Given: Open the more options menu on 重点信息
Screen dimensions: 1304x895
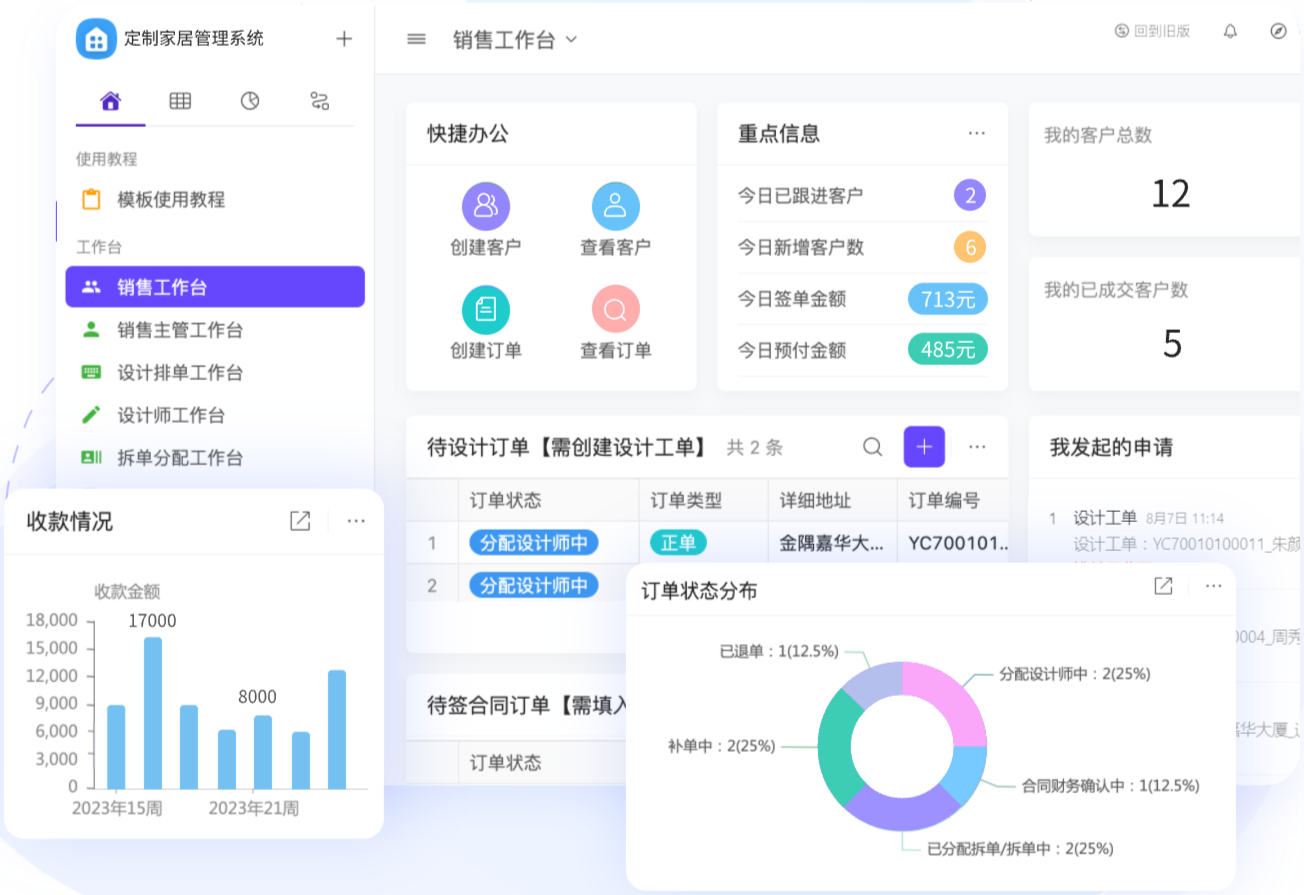Looking at the screenshot, I should (976, 133).
